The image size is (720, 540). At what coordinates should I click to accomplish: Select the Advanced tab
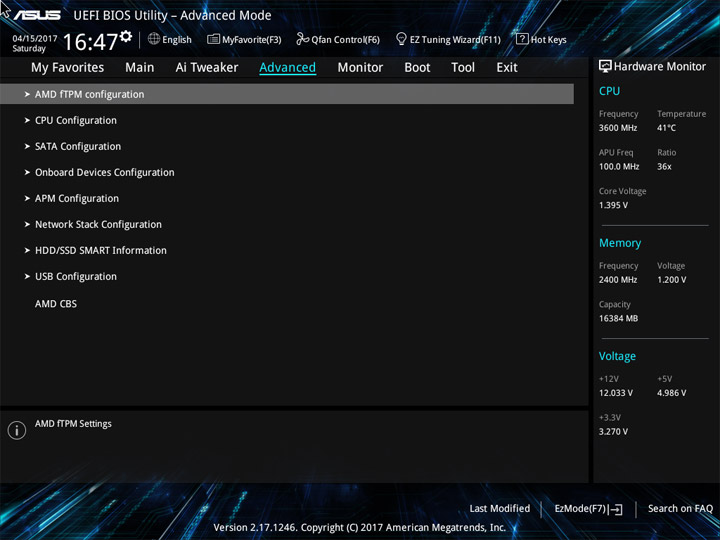[x=287, y=68]
